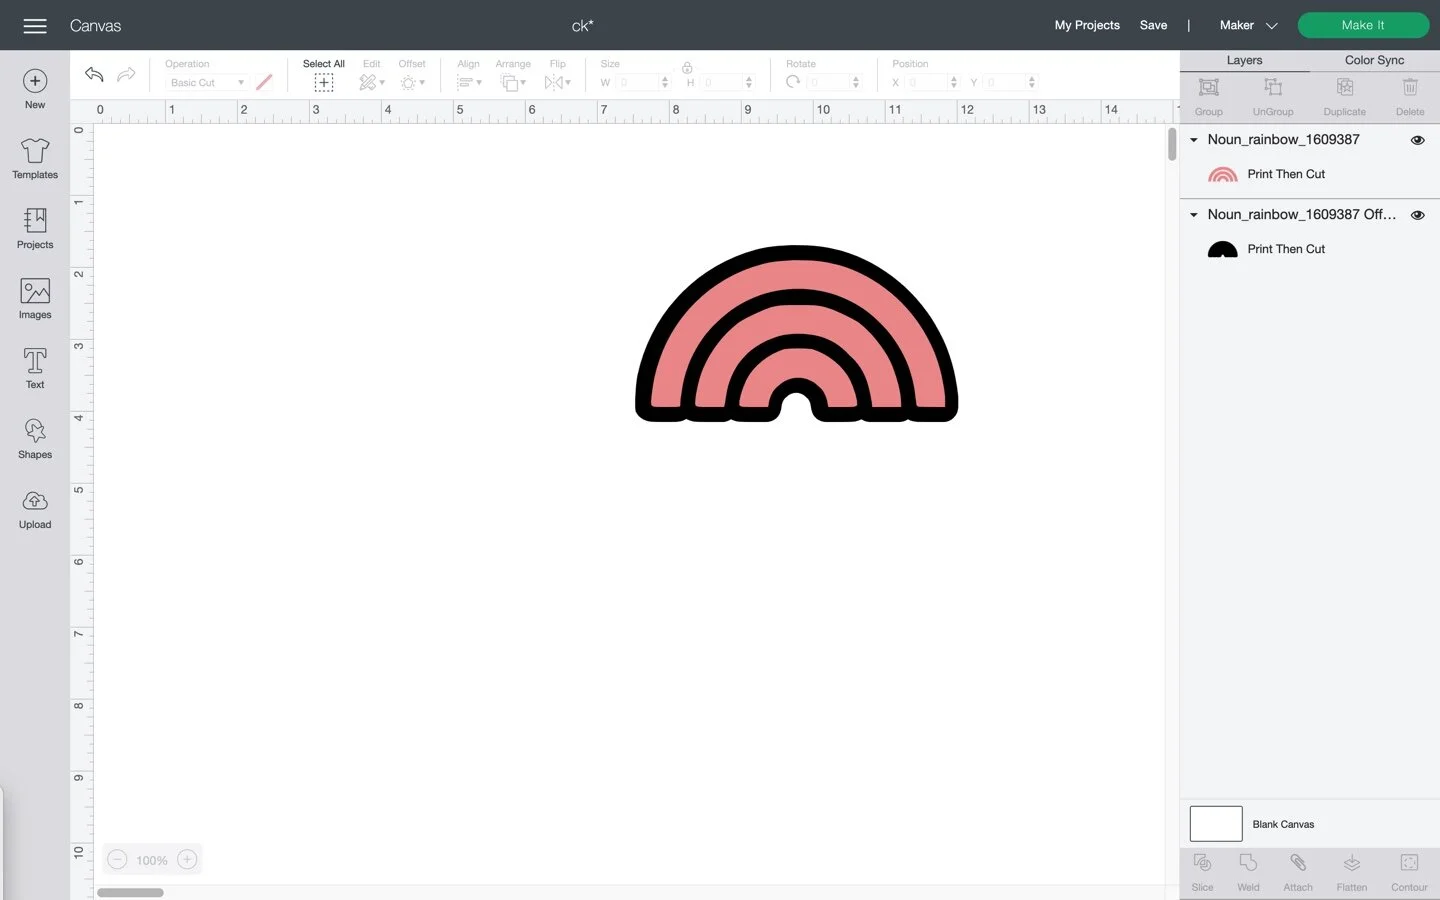This screenshot has height=900, width=1440.
Task: Click the Contour icon
Action: [x=1408, y=871]
